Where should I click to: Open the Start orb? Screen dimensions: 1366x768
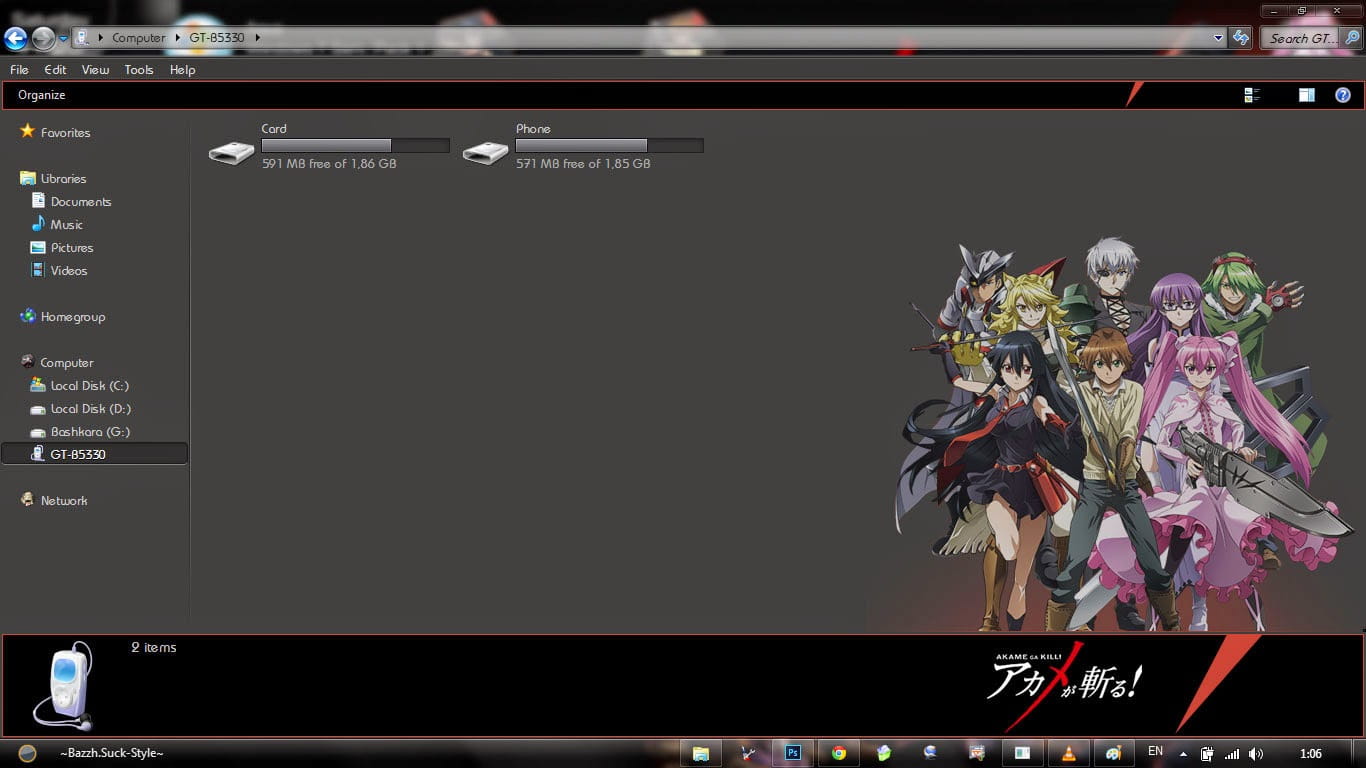(x=27, y=753)
